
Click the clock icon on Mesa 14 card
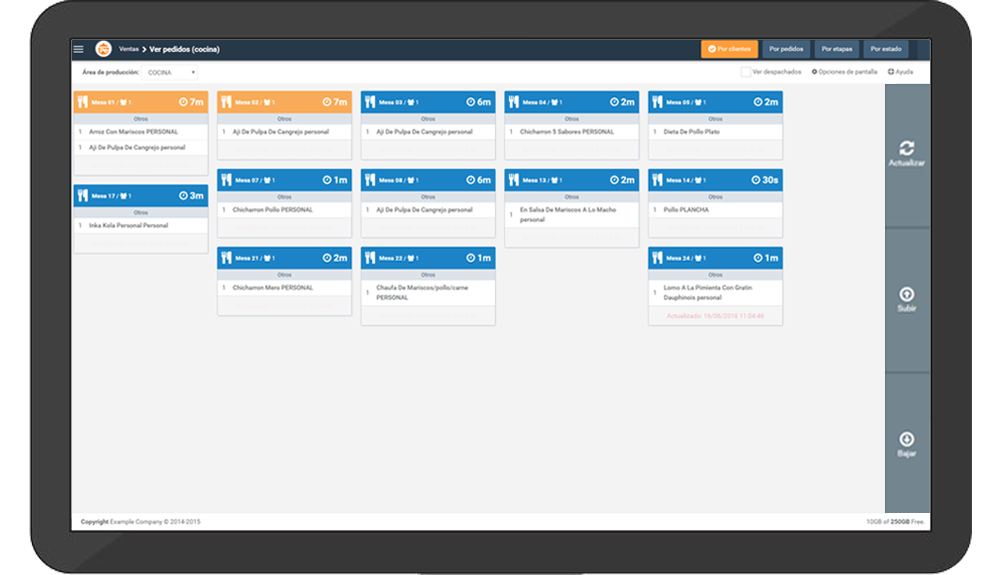[756, 180]
